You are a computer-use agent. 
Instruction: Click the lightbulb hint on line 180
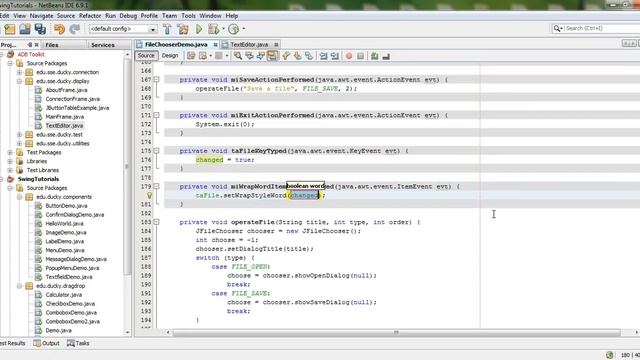click(x=149, y=196)
